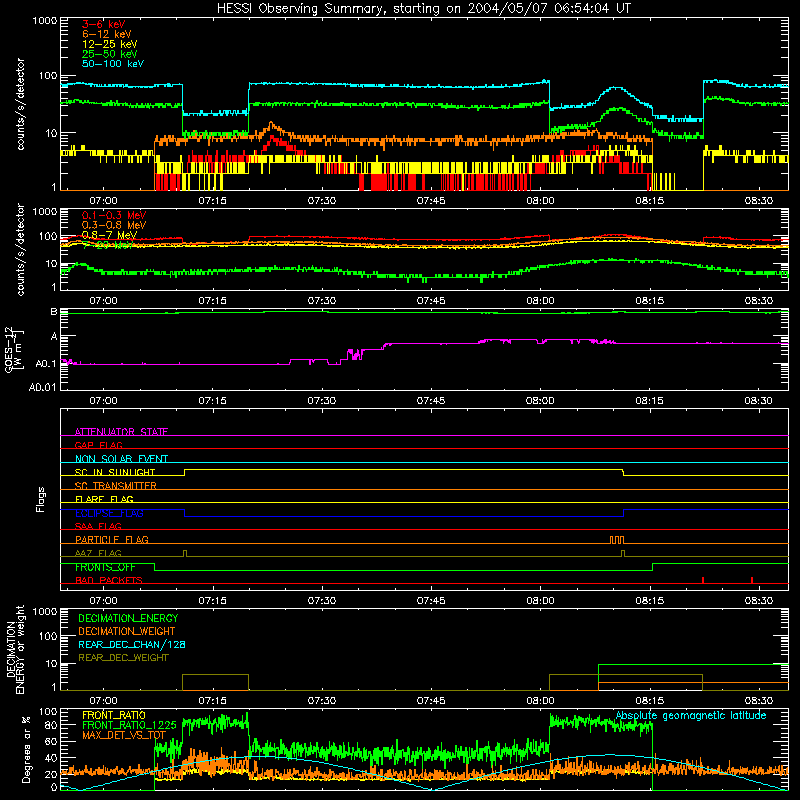800x800 pixels.
Task: Click the FRONT_RATIO legend label
Action: pyautogui.click(x=113, y=715)
